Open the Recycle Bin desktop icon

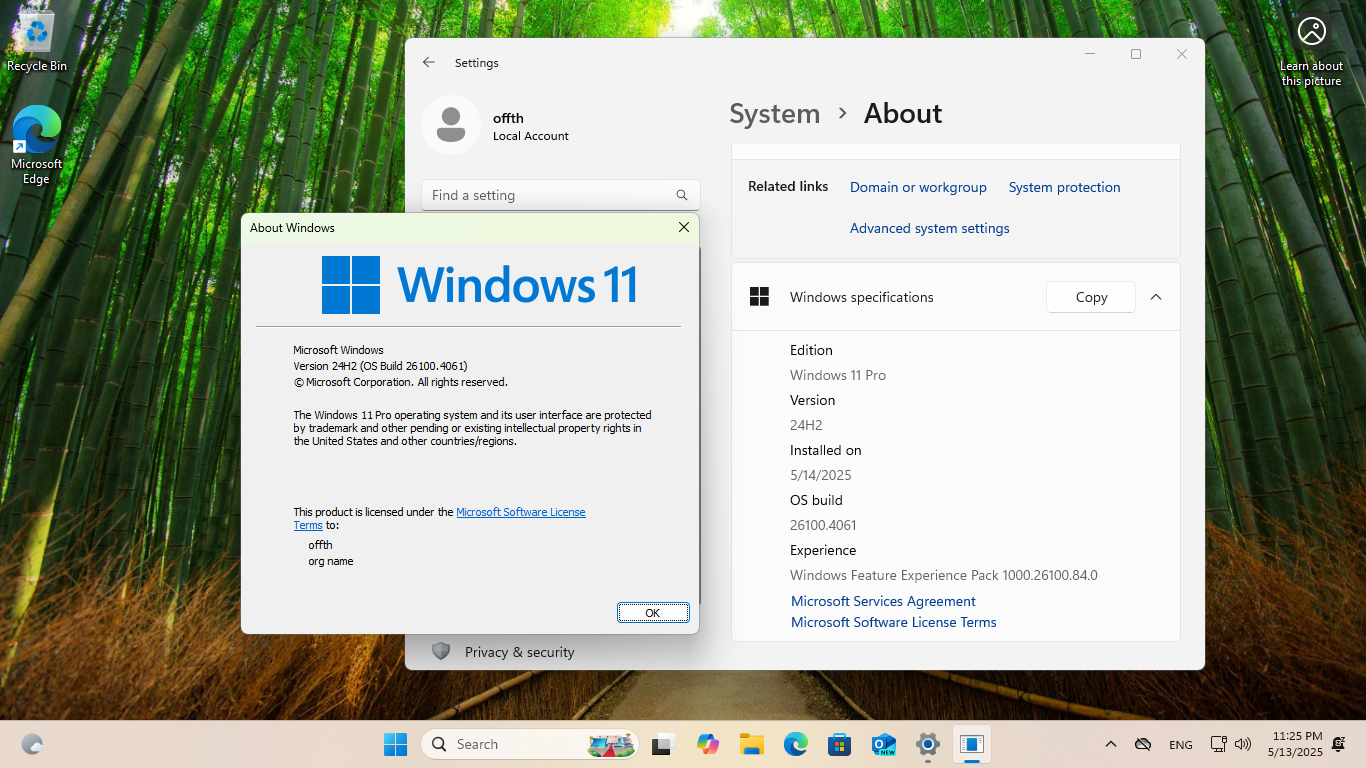(x=37, y=40)
